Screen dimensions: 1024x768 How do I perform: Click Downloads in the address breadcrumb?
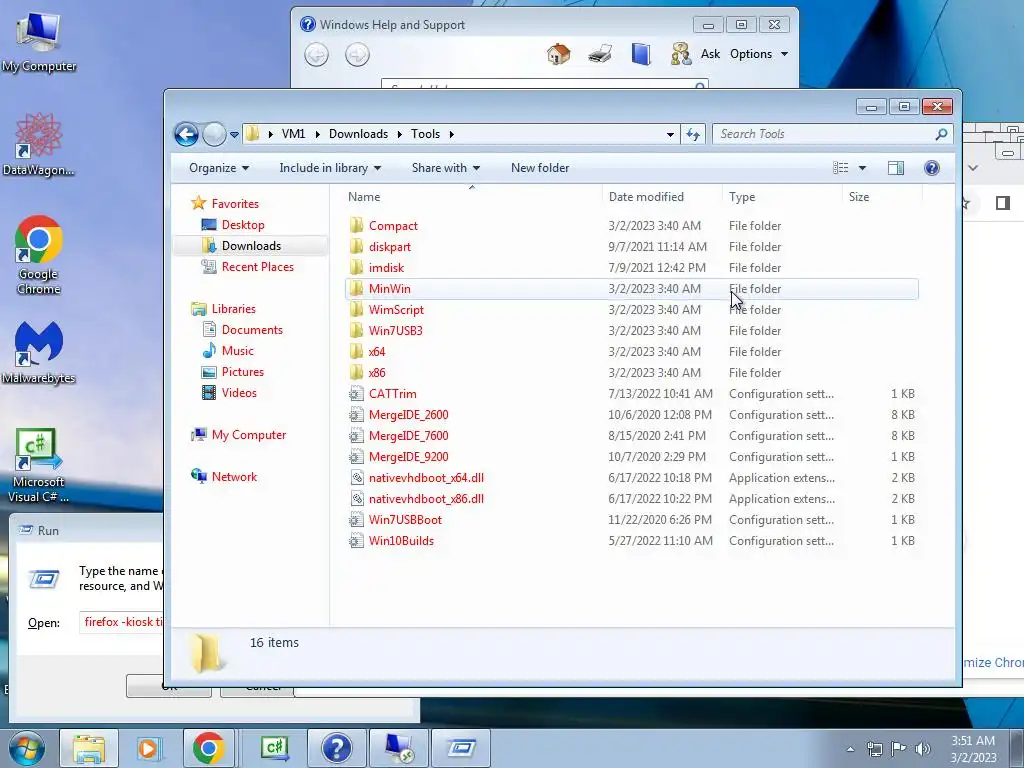[359, 134]
